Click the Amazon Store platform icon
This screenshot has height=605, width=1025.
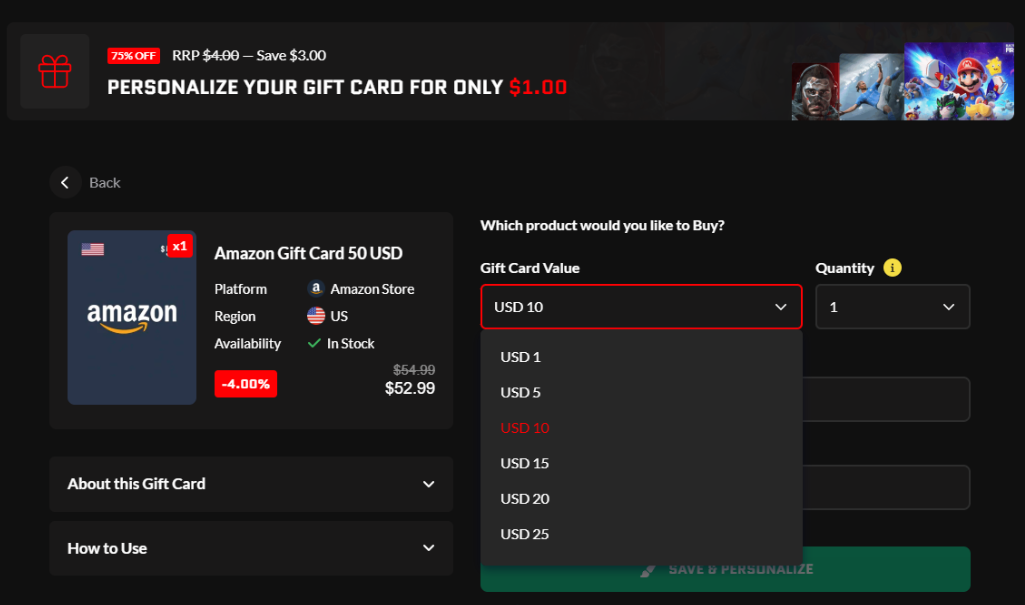(316, 289)
